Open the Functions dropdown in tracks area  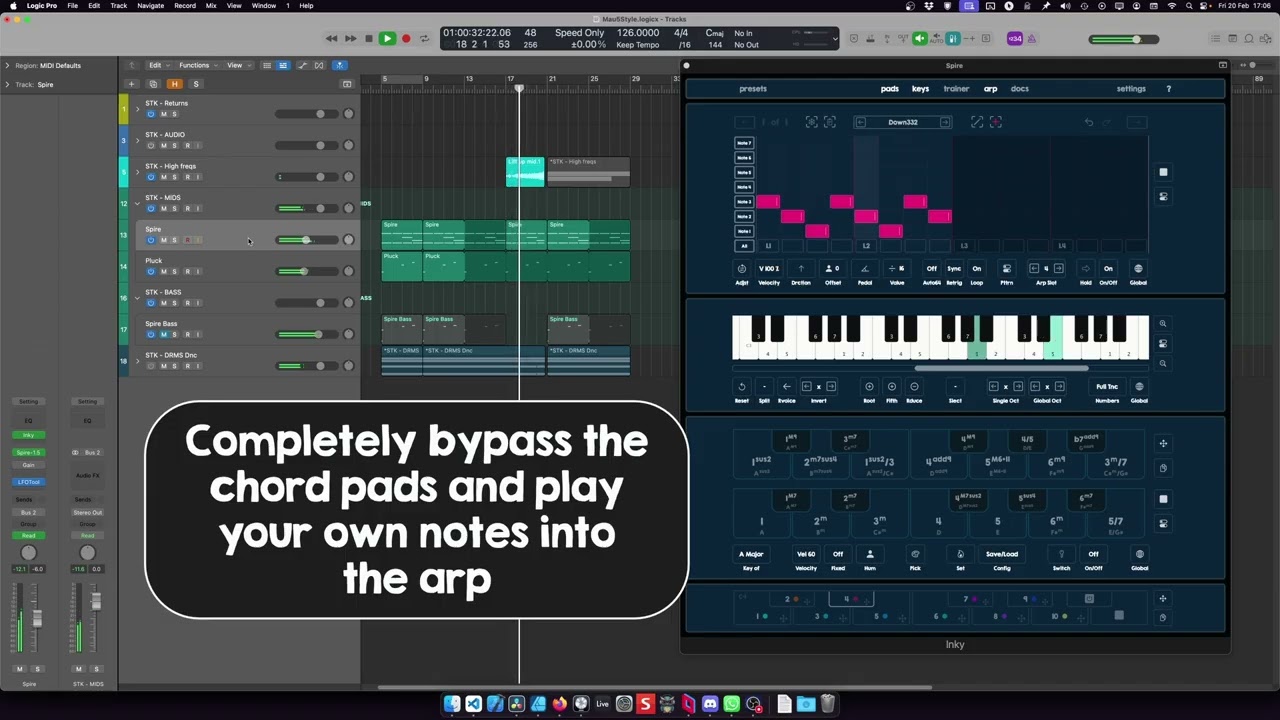(x=197, y=66)
